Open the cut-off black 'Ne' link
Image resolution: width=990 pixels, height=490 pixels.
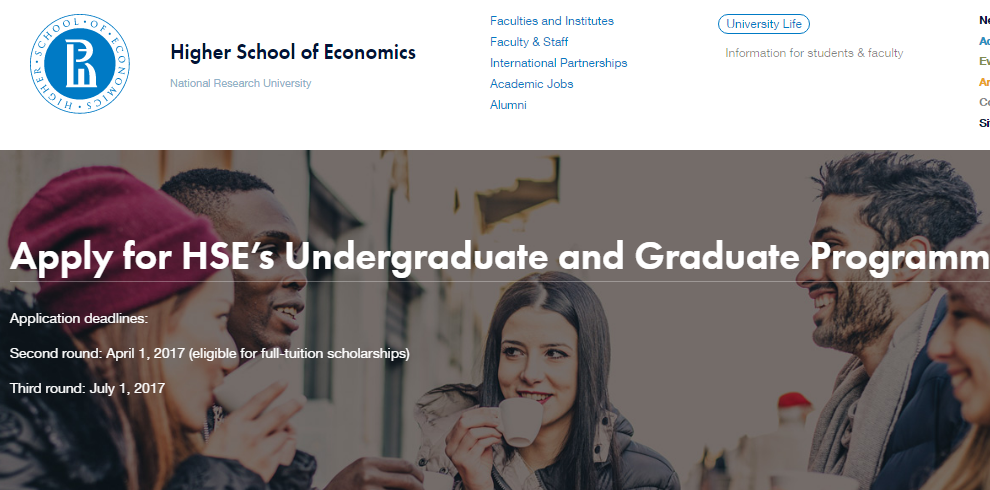984,20
